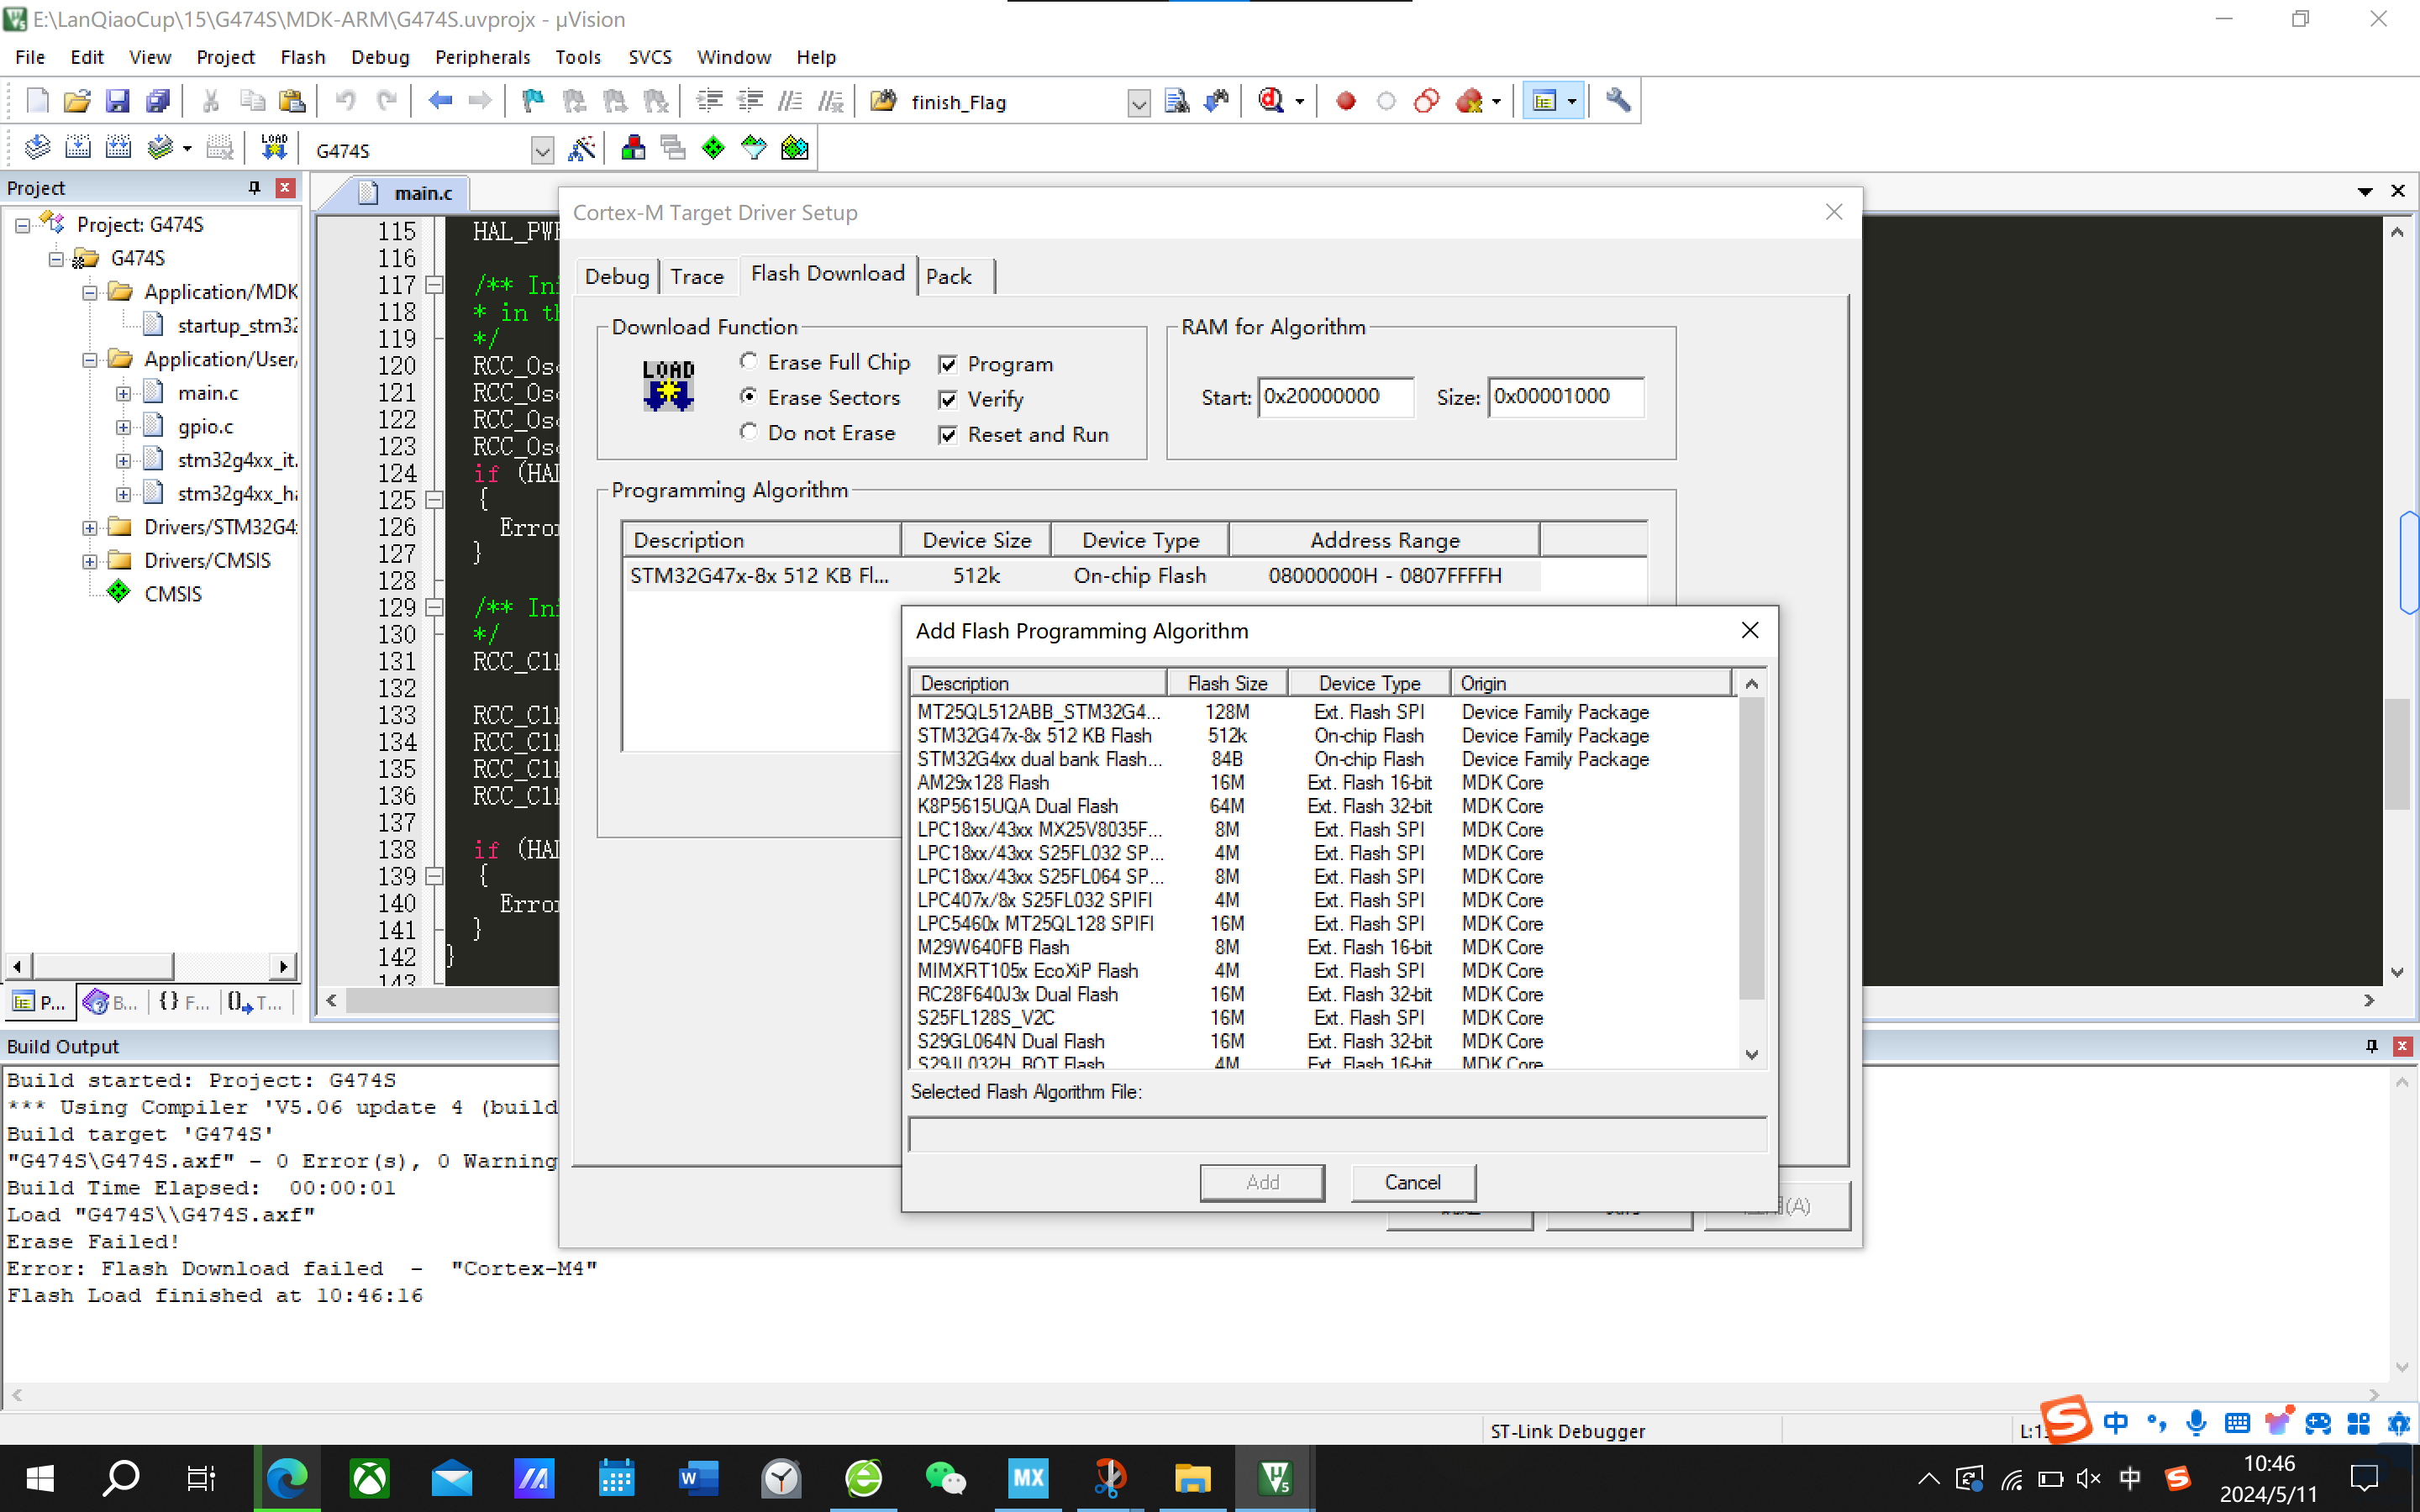This screenshot has height=1512, width=2420.
Task: Close the Cortex-M Target Driver Setup dialog
Action: (1834, 212)
